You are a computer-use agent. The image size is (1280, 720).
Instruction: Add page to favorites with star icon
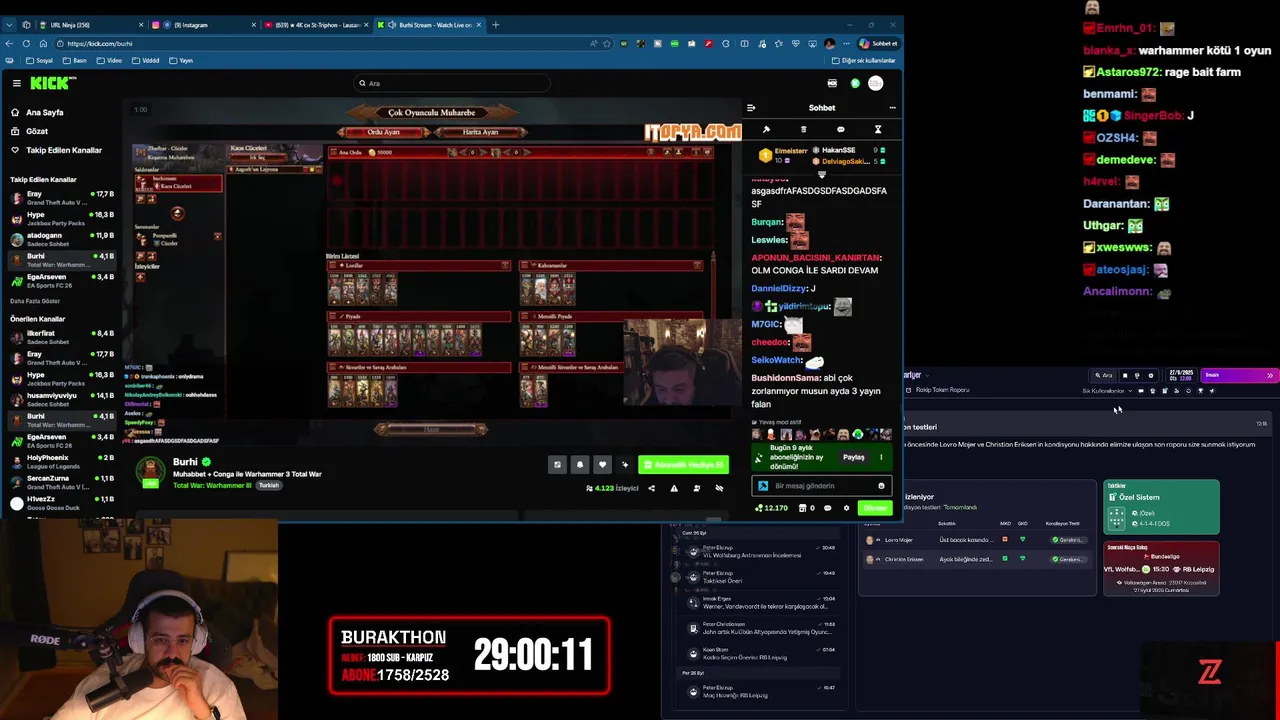click(606, 44)
